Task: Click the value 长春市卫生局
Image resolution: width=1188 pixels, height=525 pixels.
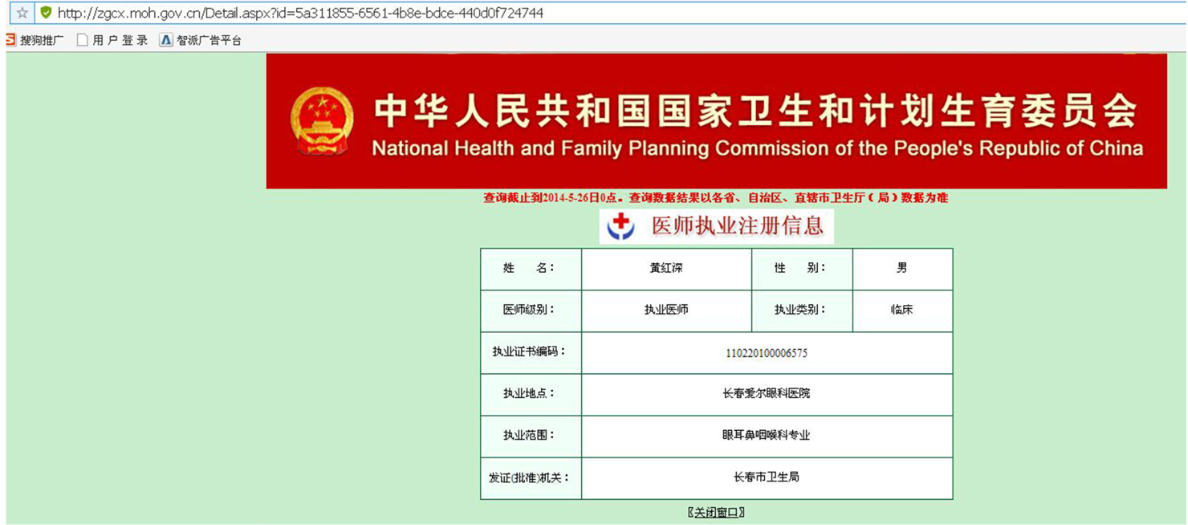Action: (767, 477)
